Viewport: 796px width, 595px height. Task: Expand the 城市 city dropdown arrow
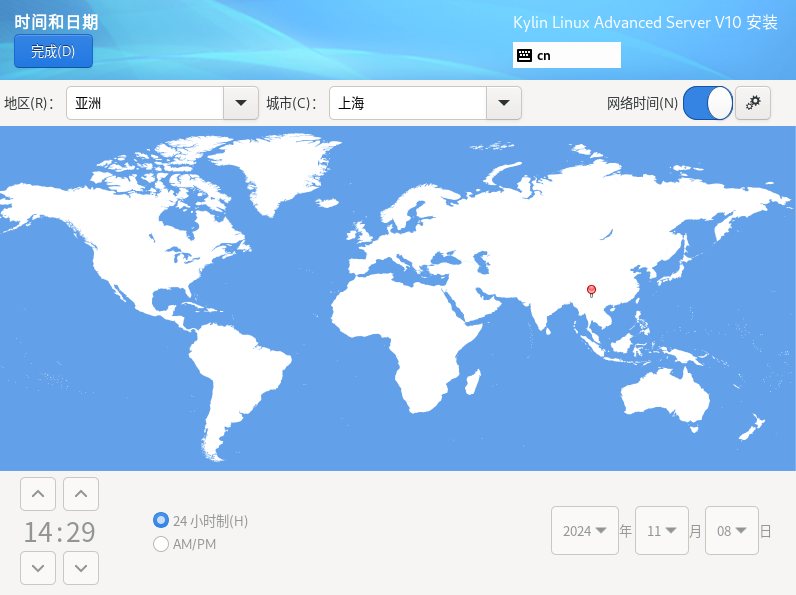504,103
